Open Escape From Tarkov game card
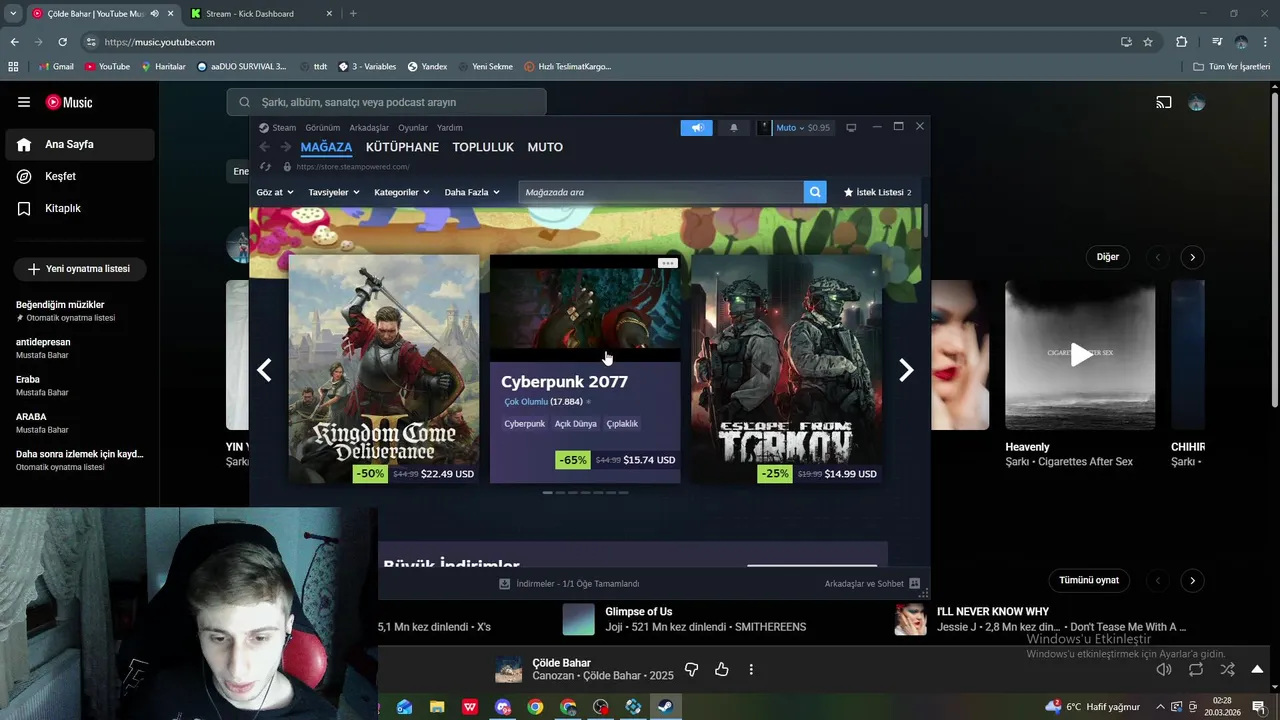Viewport: 1280px width, 720px height. coord(786,369)
